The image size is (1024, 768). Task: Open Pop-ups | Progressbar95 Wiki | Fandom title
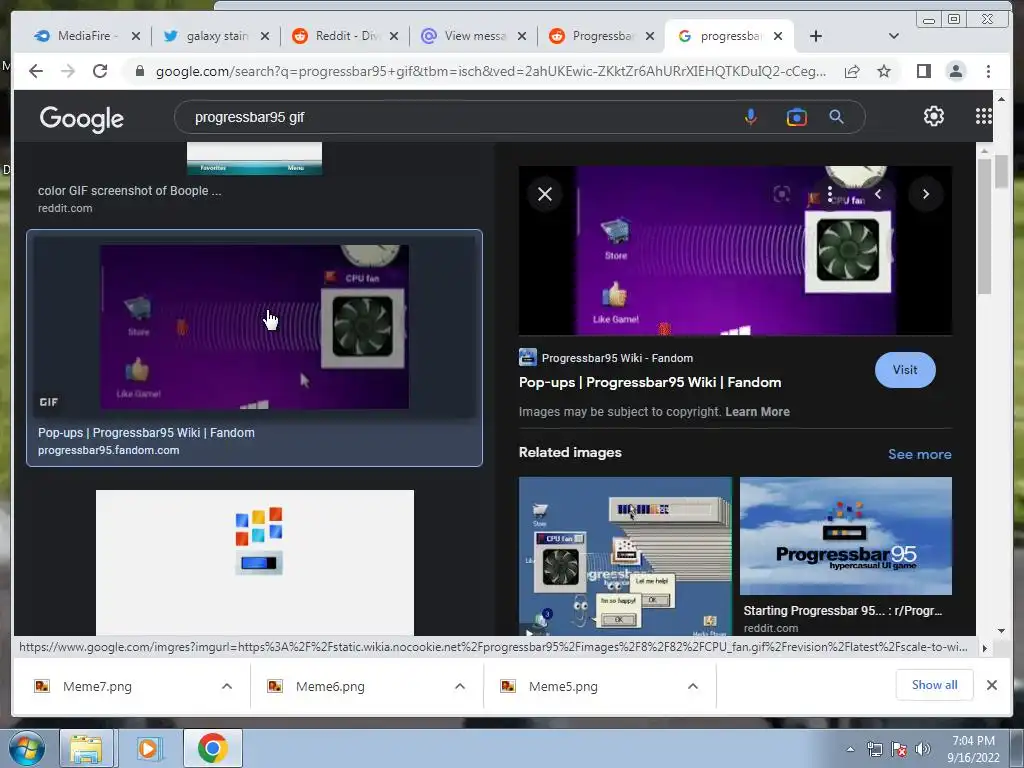[x=650, y=382]
